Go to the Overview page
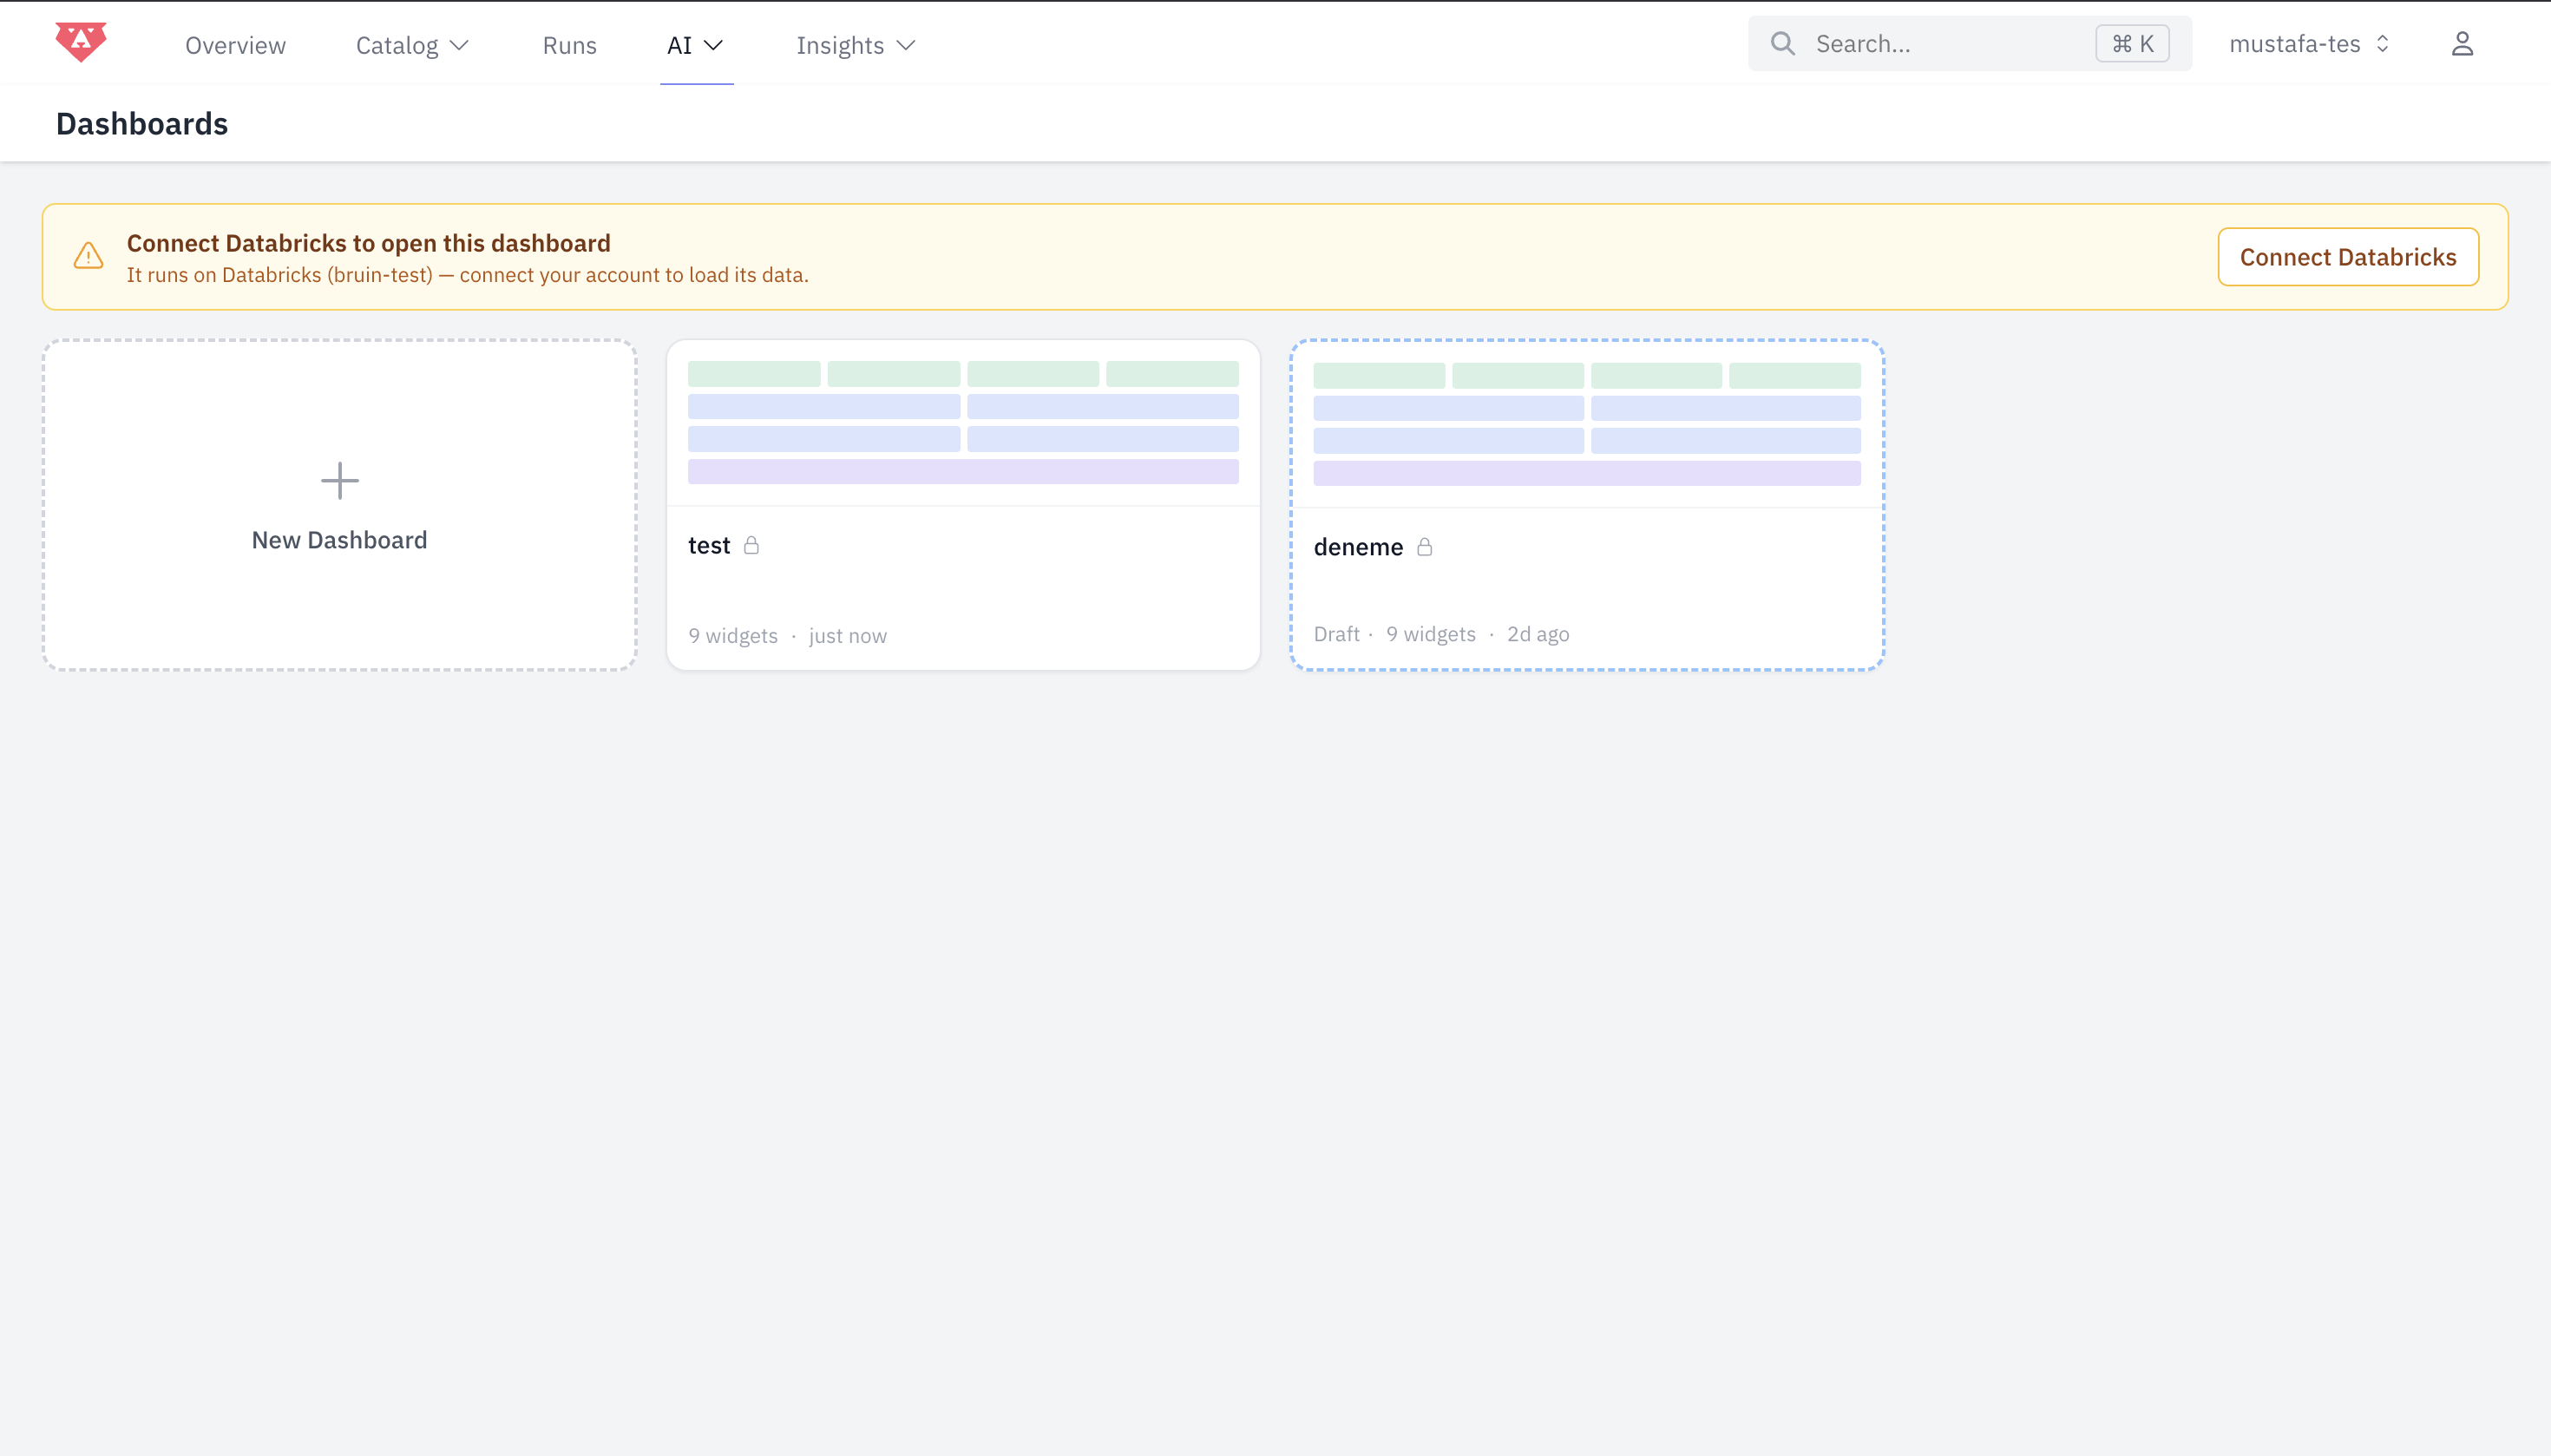 [235, 46]
